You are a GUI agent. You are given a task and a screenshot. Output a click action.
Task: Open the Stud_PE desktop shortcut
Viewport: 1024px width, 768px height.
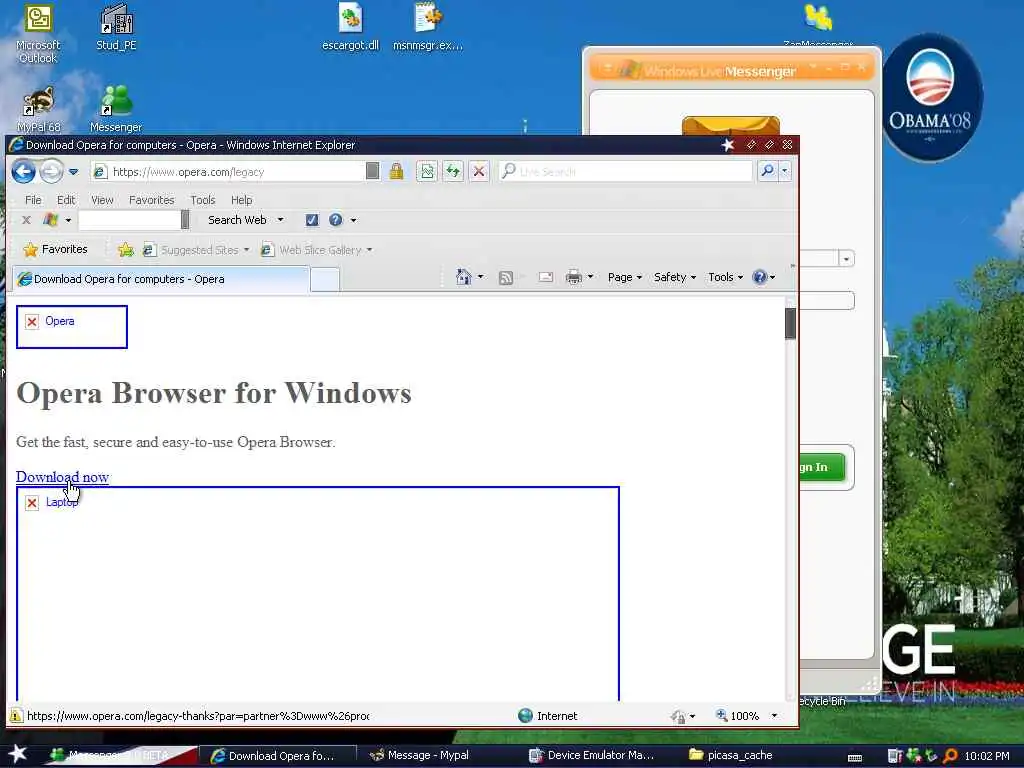pos(116,27)
